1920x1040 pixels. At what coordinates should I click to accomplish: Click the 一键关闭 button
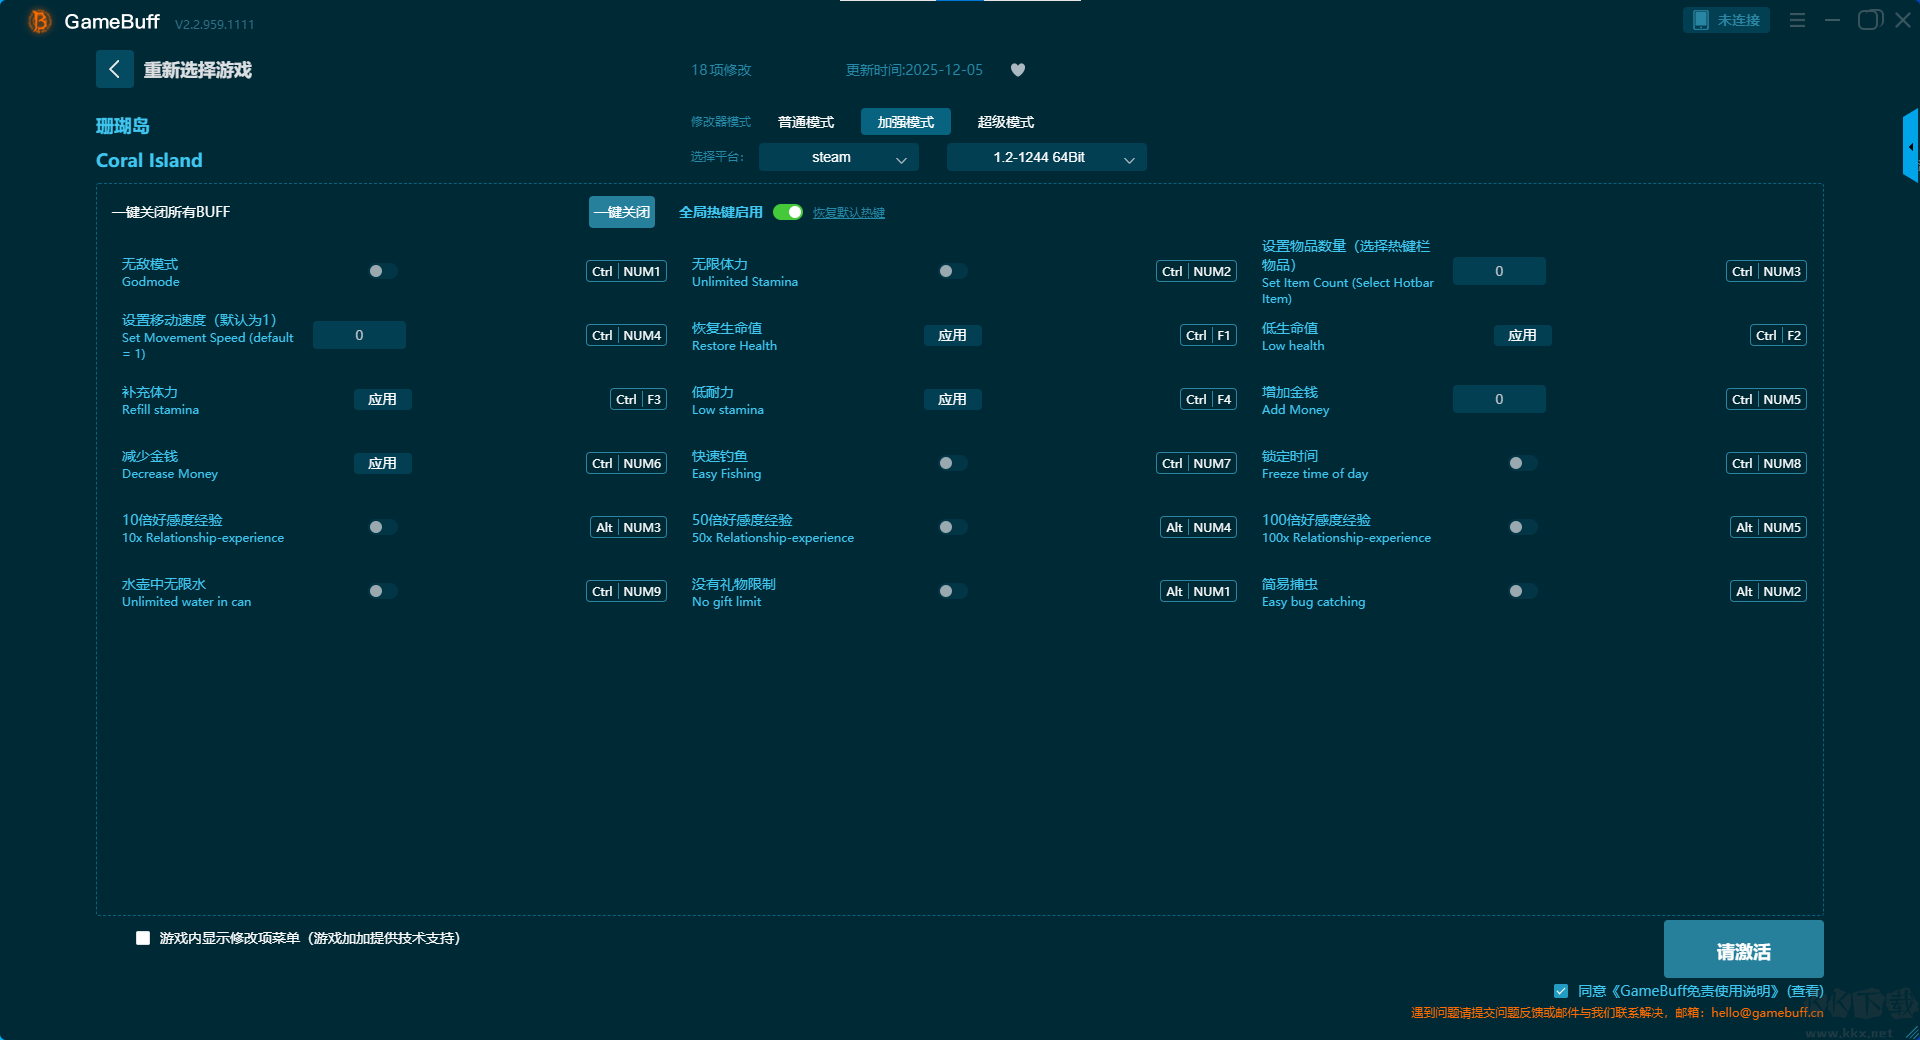pyautogui.click(x=621, y=212)
